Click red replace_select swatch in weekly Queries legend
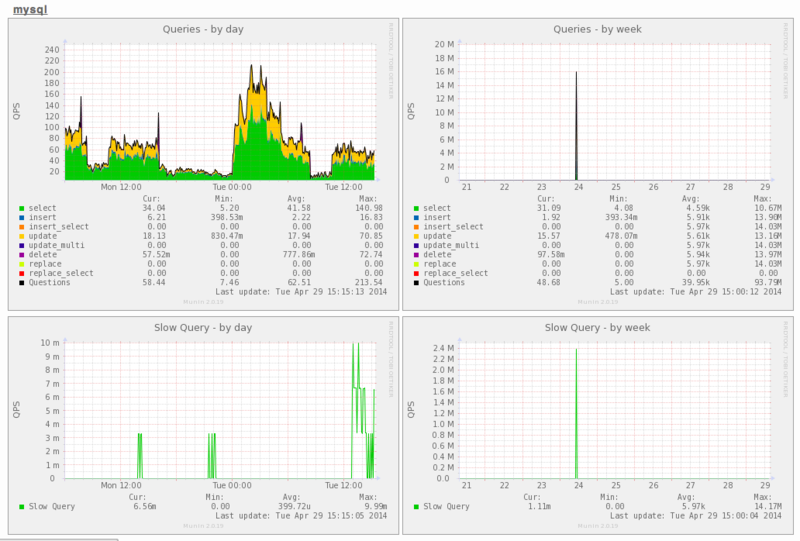 pyautogui.click(x=416, y=274)
